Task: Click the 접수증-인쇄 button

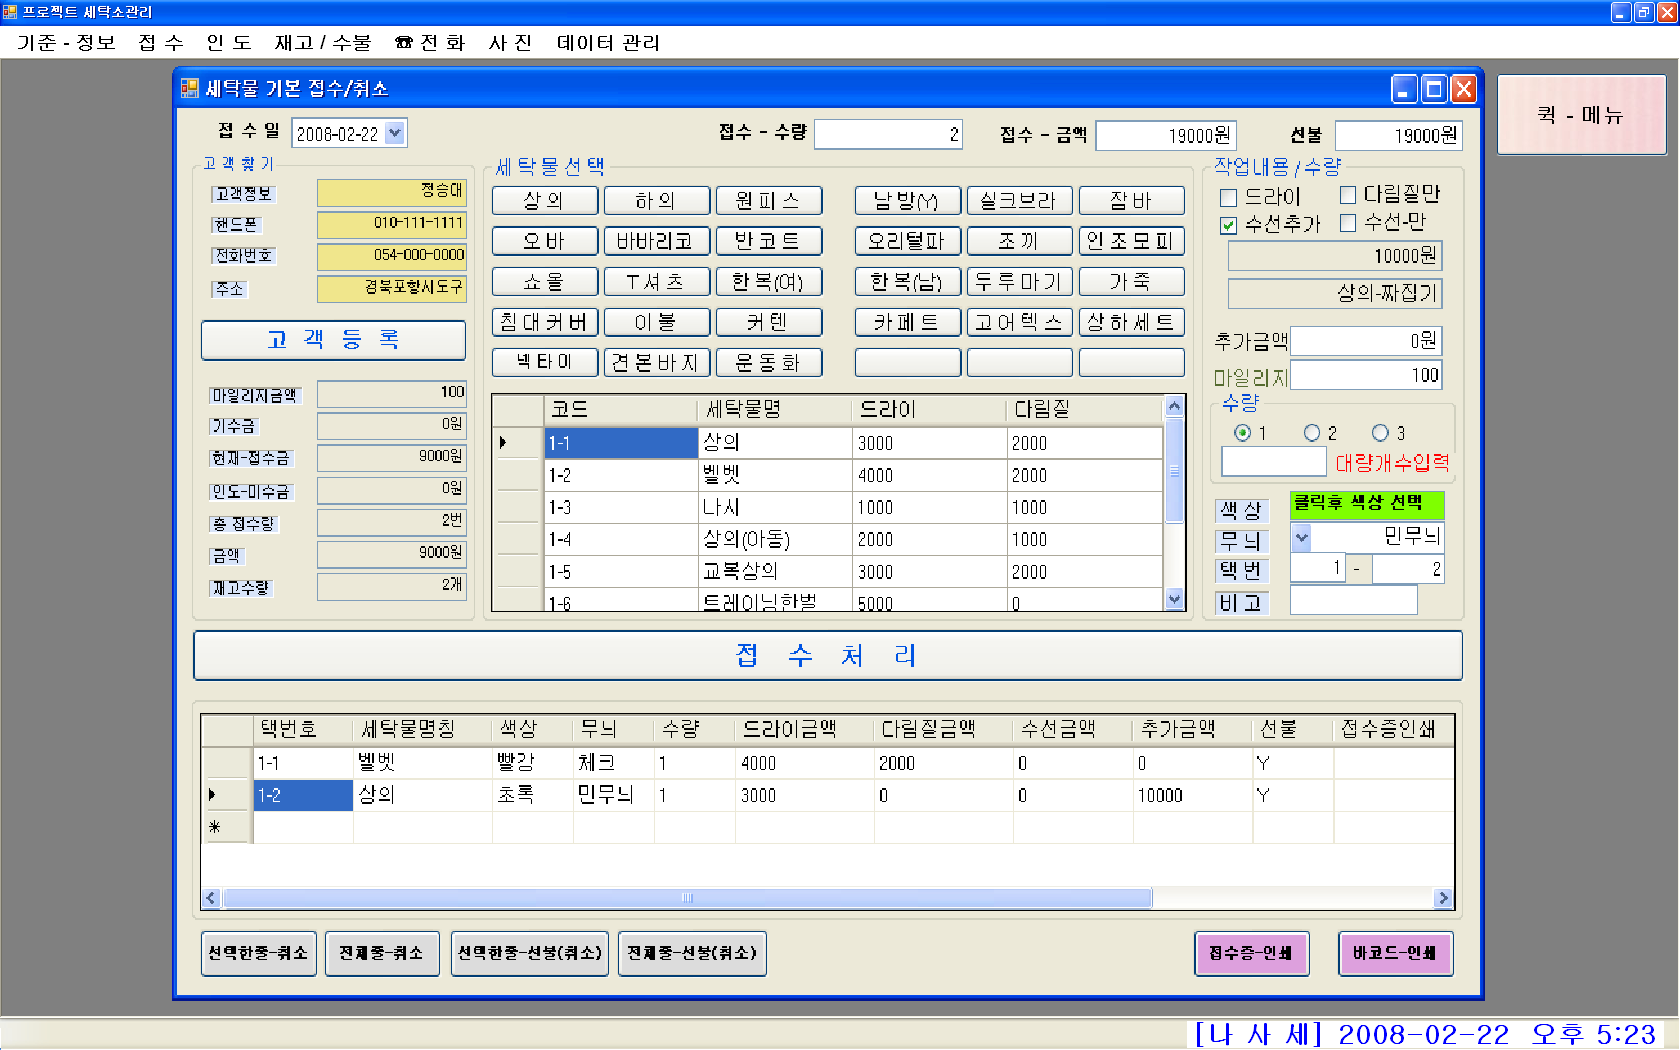Action: click(x=1252, y=953)
